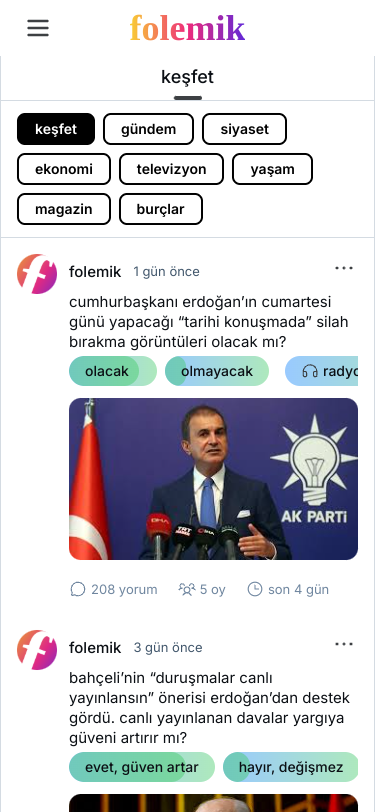Switch to the ekonomi category

64,169
